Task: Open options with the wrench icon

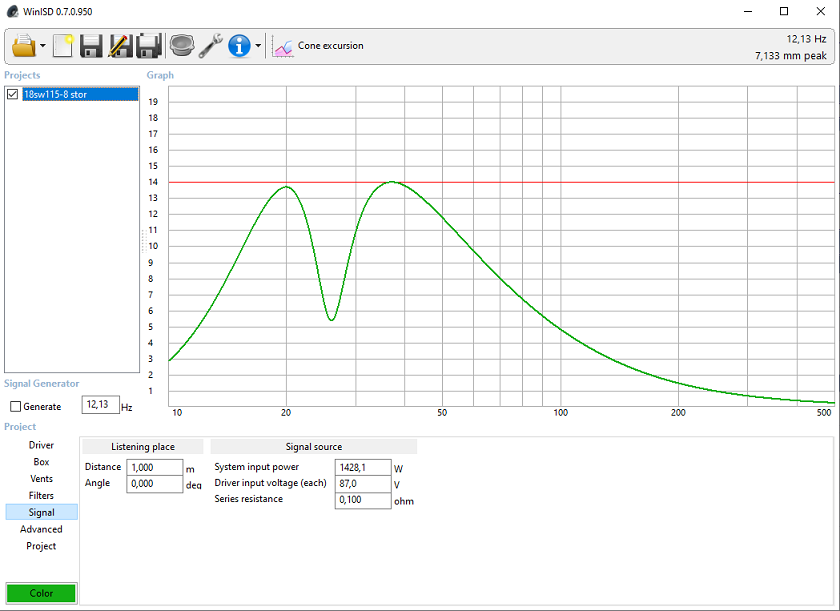Action: pos(211,46)
